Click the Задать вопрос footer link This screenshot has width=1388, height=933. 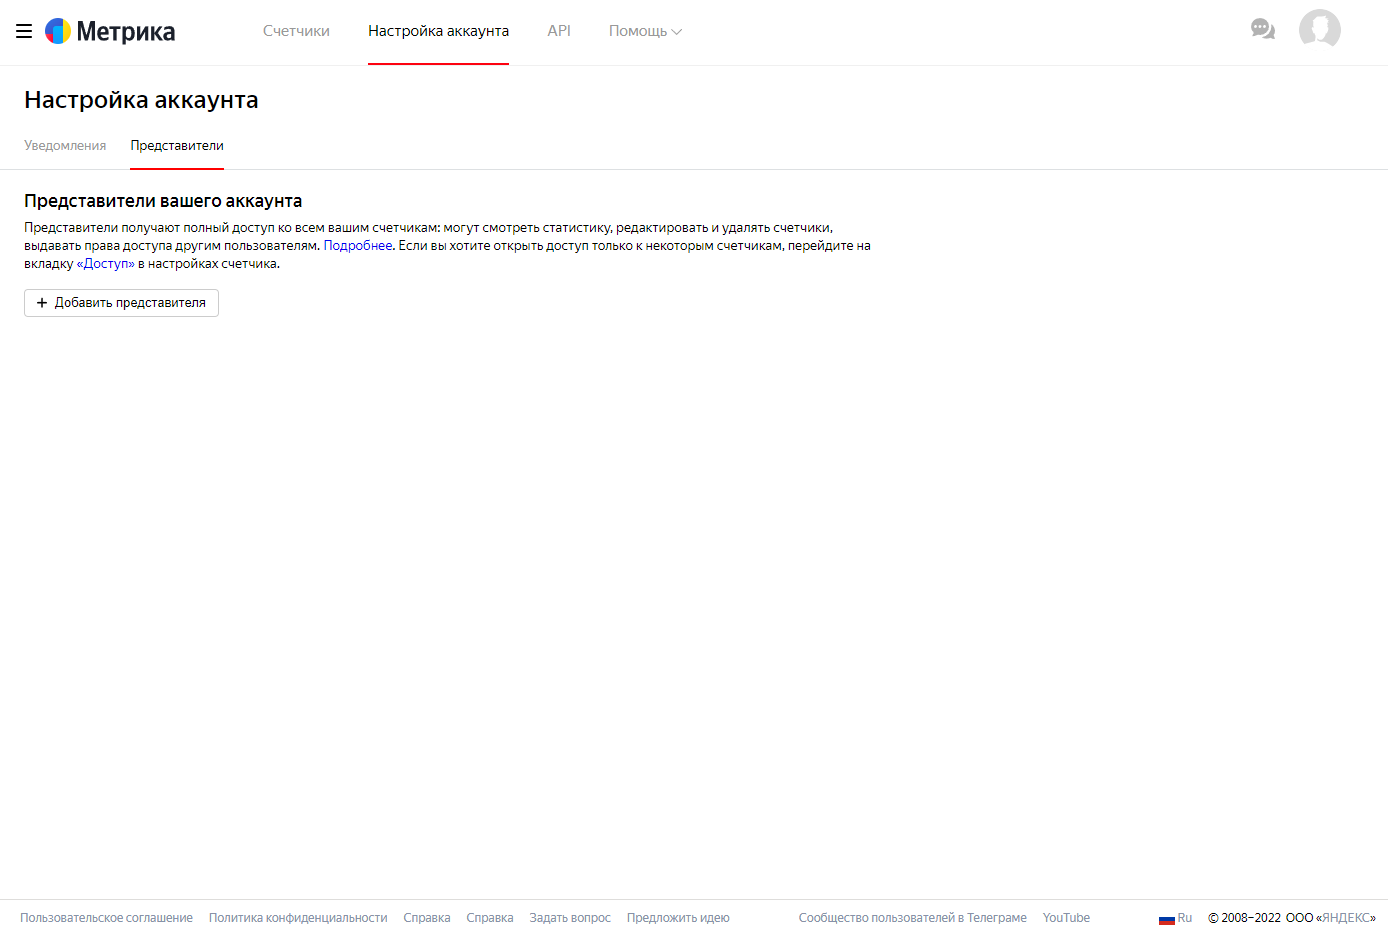[570, 918]
